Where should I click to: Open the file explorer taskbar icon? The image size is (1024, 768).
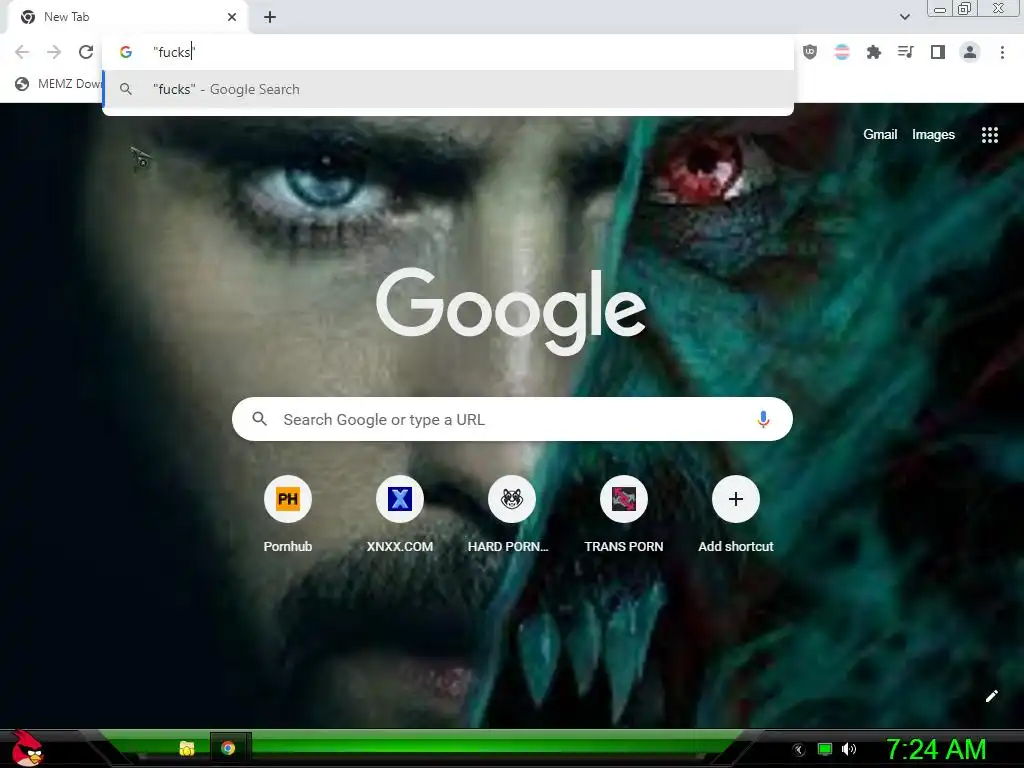(x=187, y=748)
